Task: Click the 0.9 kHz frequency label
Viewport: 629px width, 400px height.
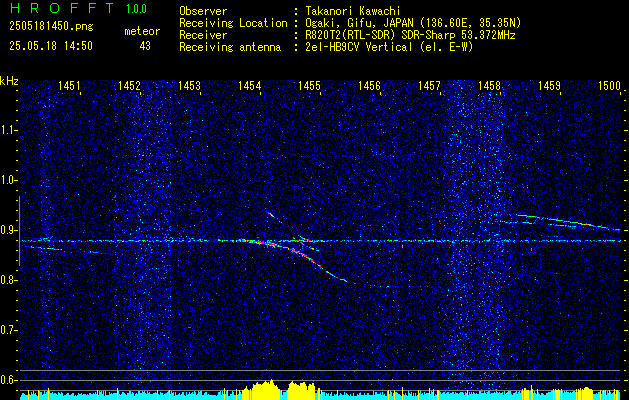Action: (x=7, y=230)
